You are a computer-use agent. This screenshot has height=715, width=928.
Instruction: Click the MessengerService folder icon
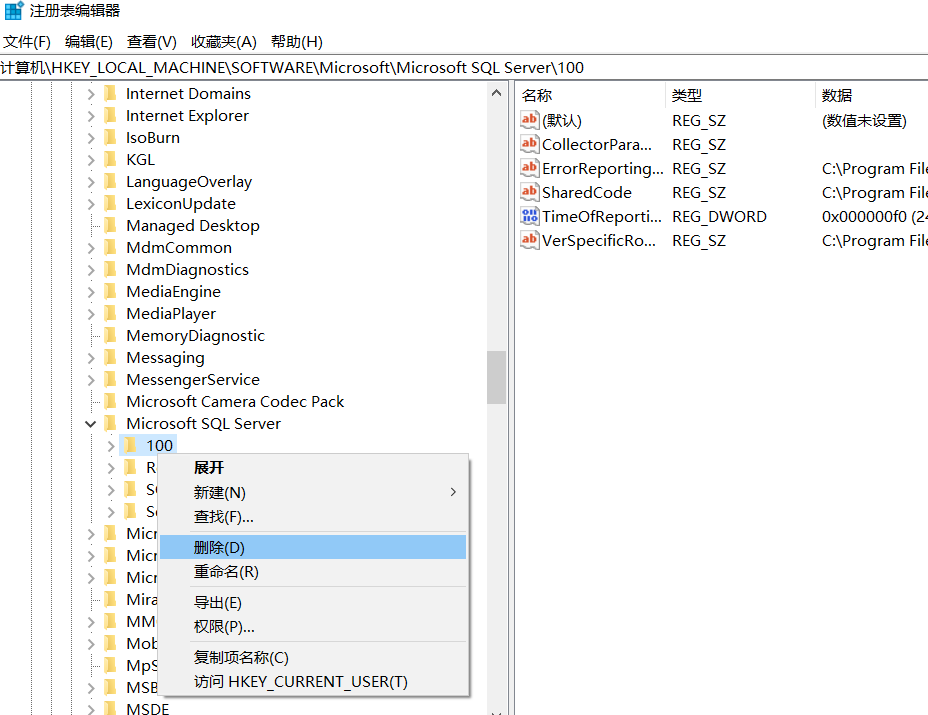pos(110,379)
